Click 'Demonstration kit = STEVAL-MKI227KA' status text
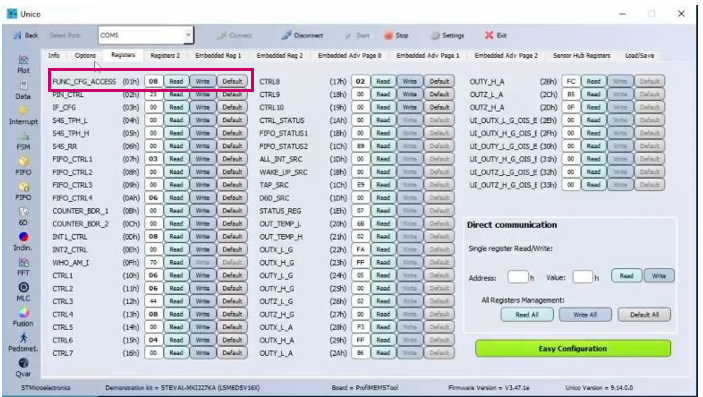Image resolution: width=703 pixels, height=397 pixels. [182, 388]
